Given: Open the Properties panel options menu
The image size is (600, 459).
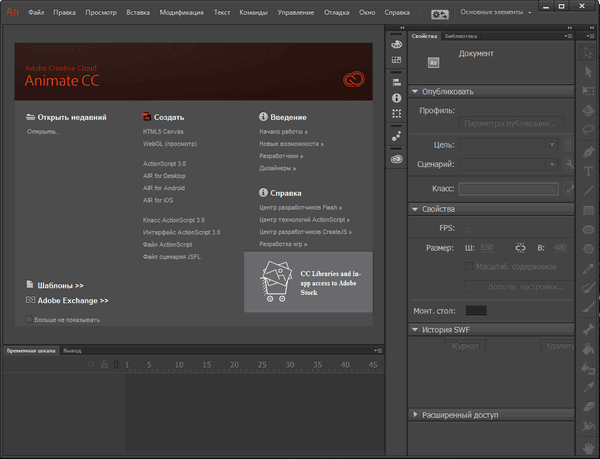Looking at the screenshot, I should pyautogui.click(x=568, y=36).
